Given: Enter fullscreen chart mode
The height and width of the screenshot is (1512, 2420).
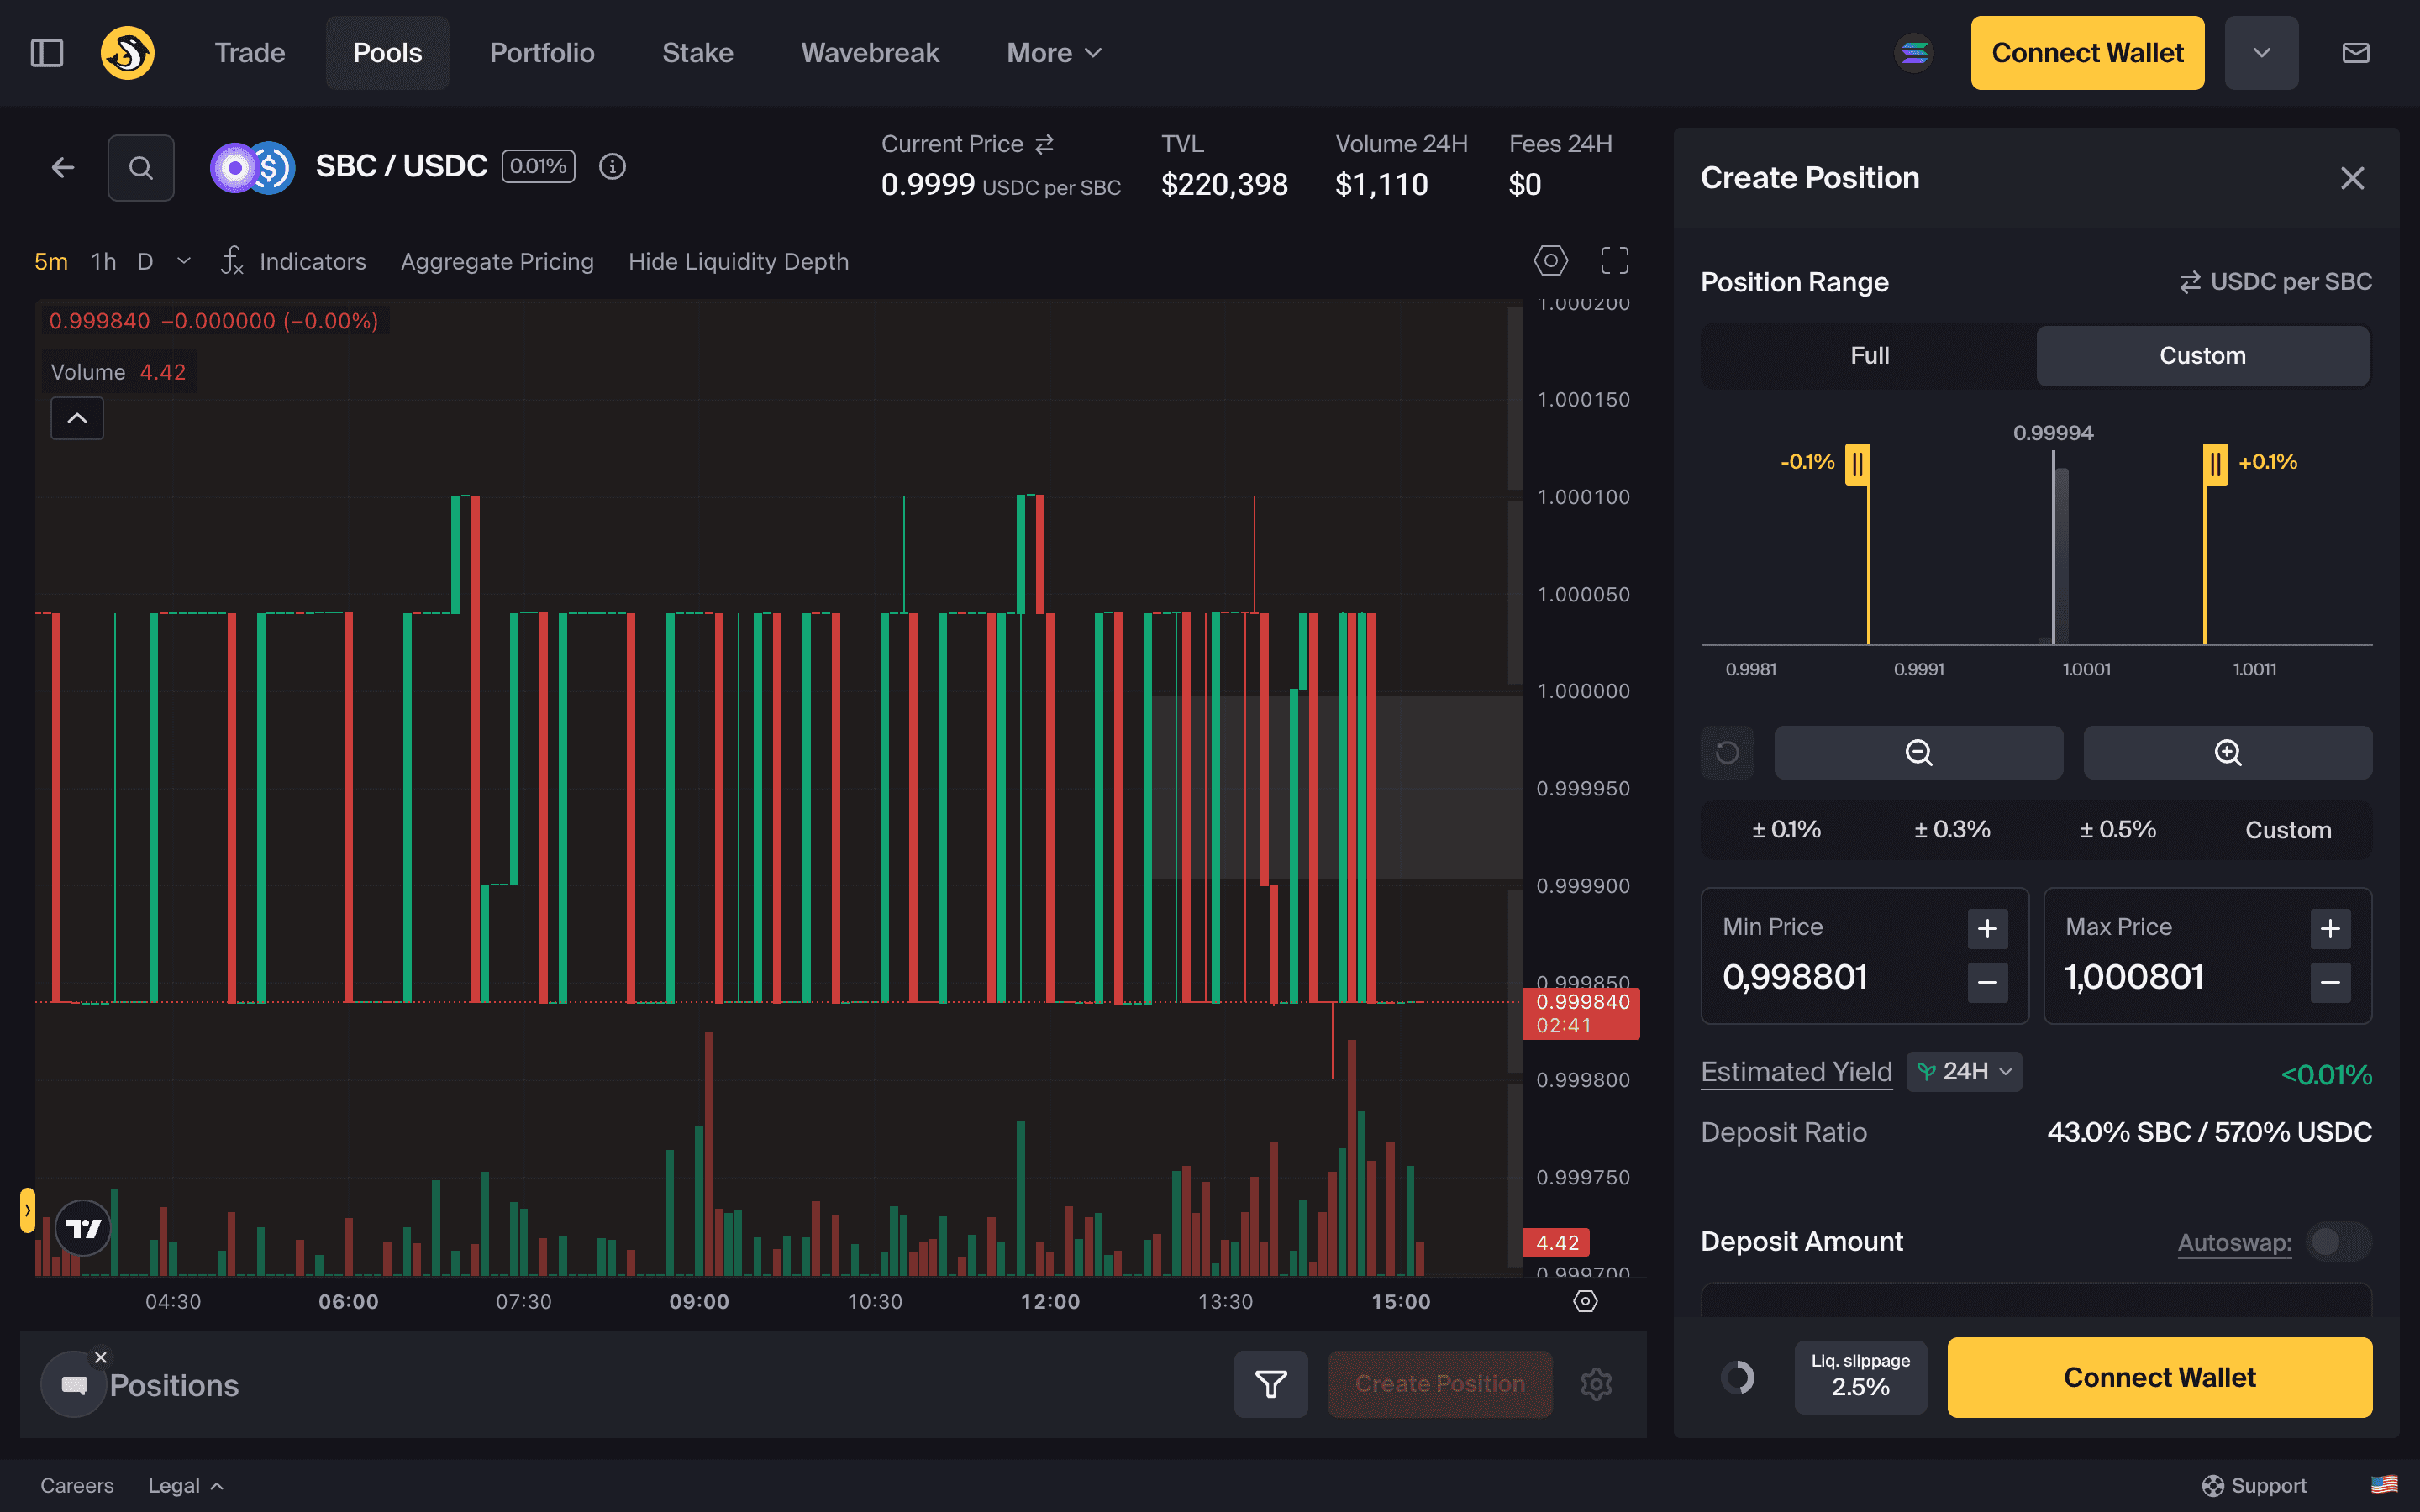Looking at the screenshot, I should coord(1614,261).
